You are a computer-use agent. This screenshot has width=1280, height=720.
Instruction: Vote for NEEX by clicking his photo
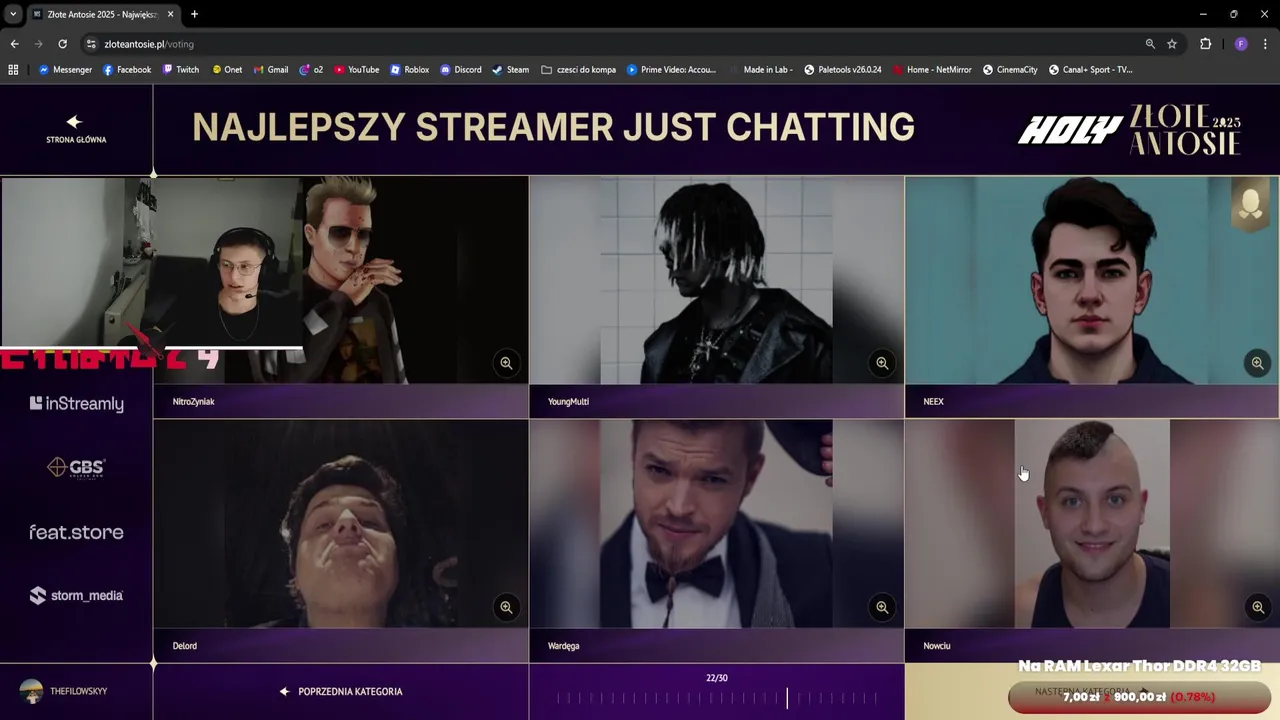(x=1091, y=280)
